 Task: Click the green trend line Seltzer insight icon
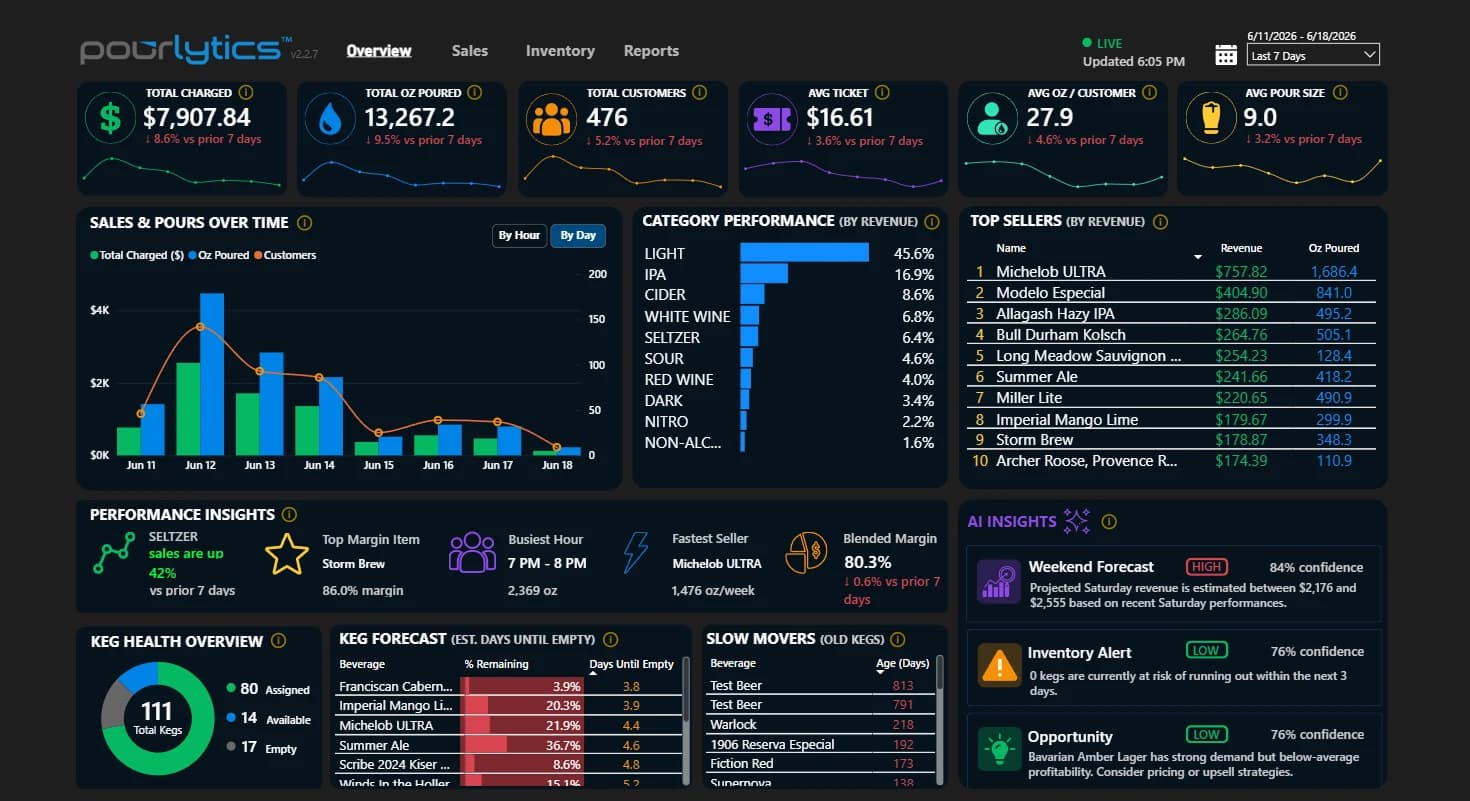(114, 553)
